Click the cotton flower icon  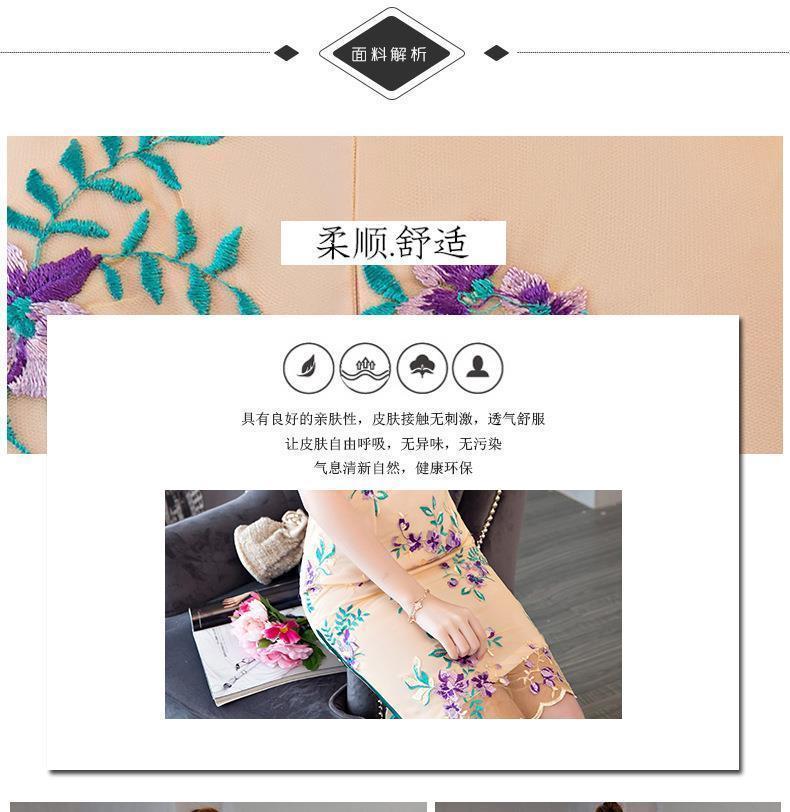421,368
